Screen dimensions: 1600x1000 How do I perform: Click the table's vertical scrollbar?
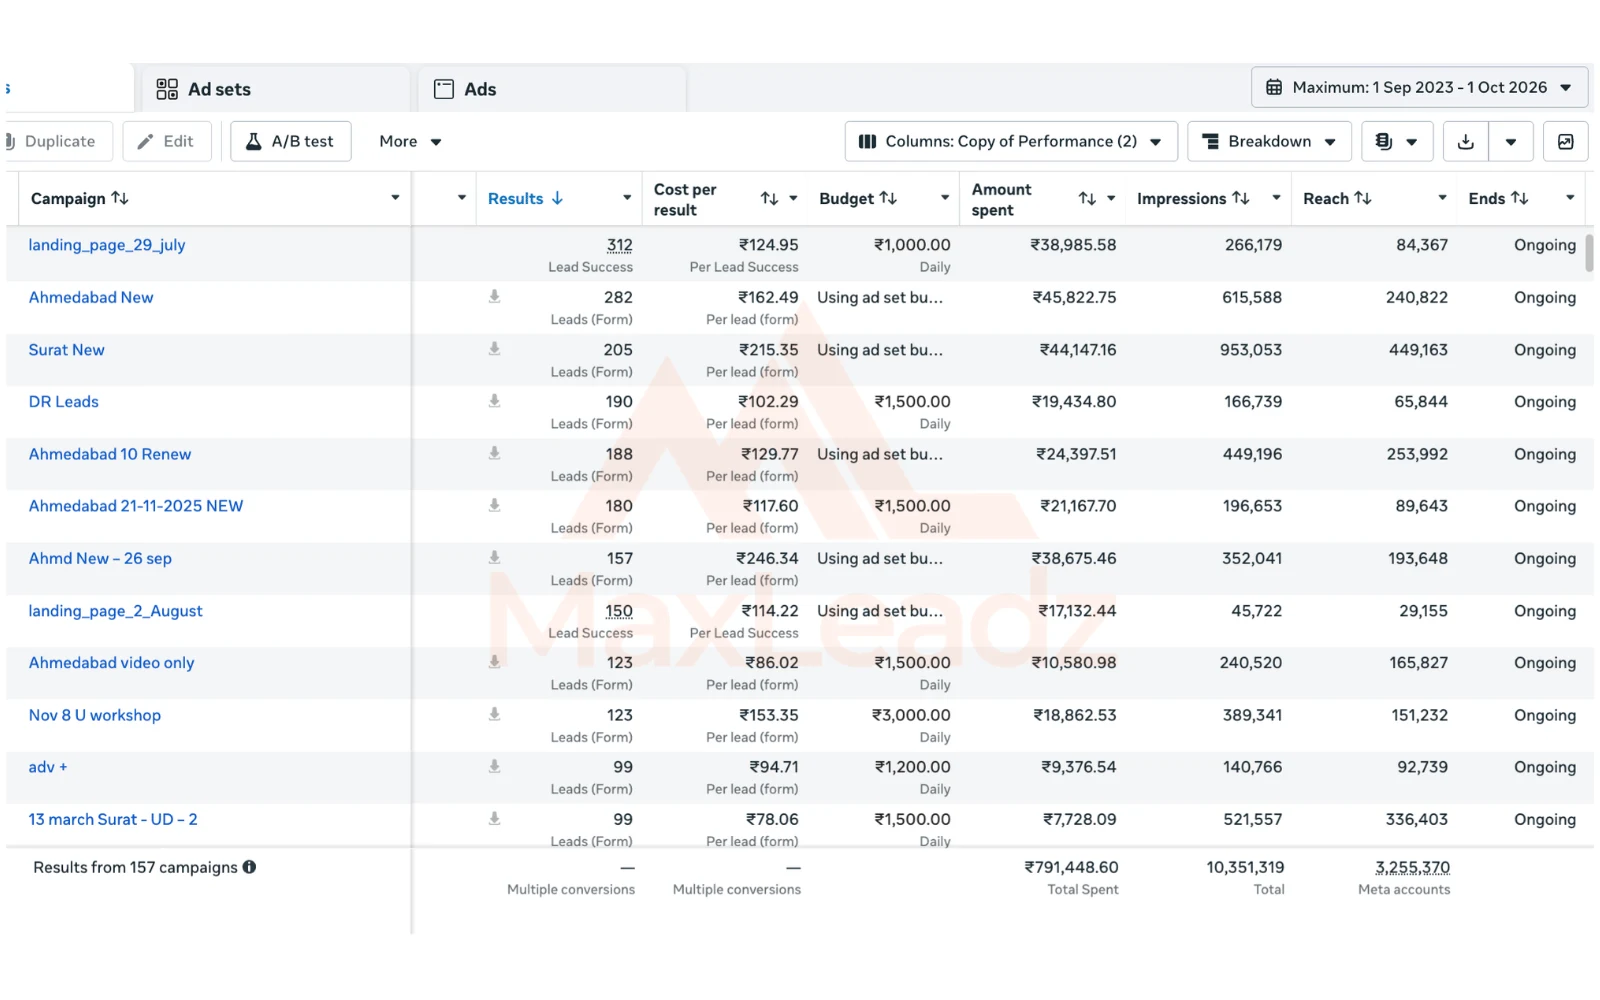[1589, 252]
